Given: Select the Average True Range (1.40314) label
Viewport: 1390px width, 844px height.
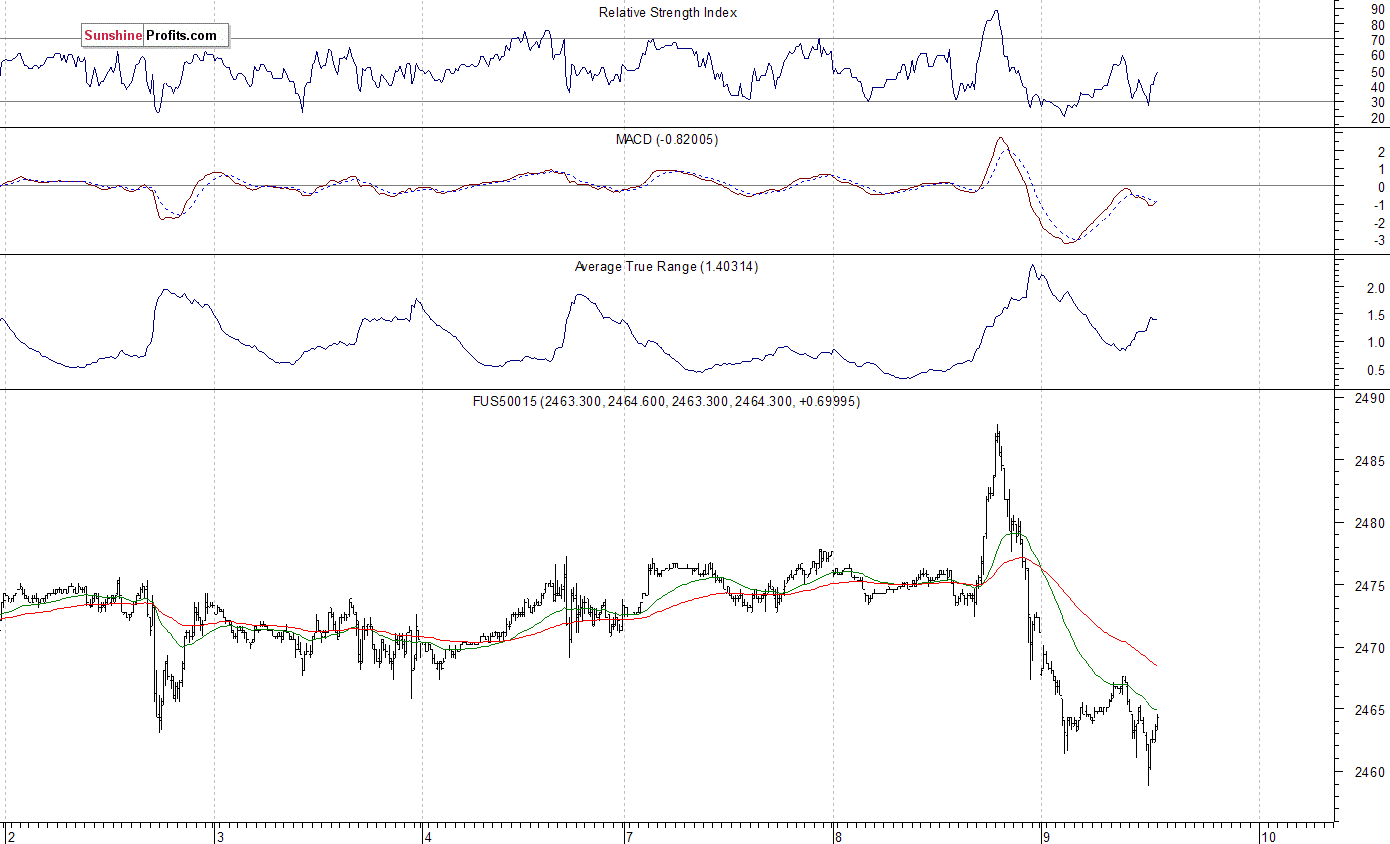Looking at the screenshot, I should pos(666,266).
